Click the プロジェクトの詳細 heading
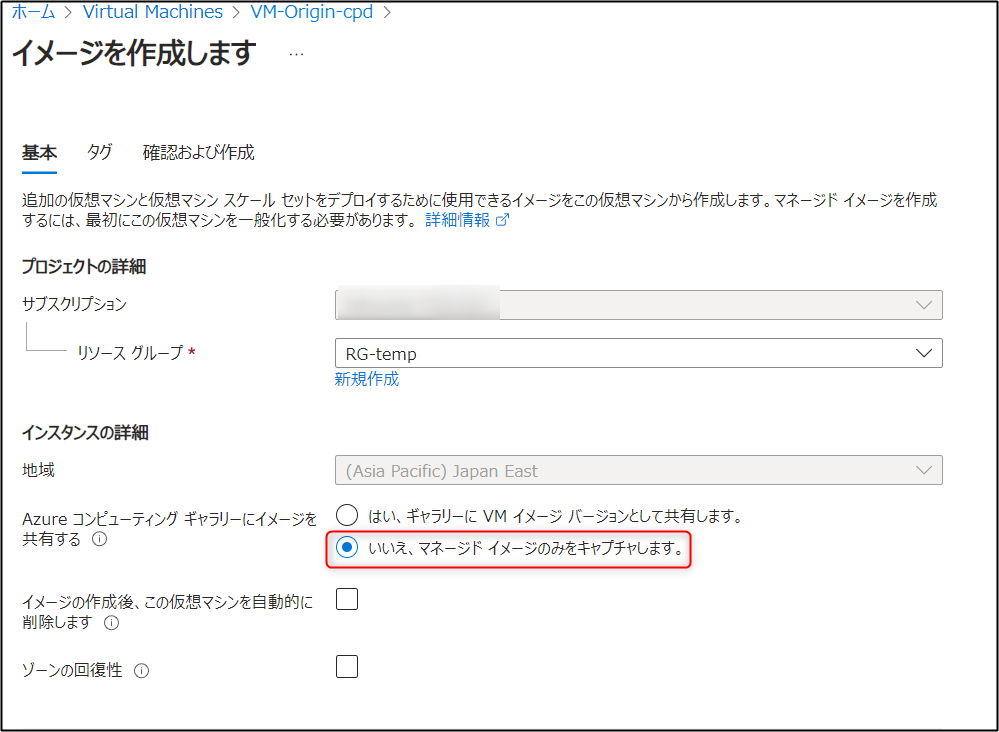 click(x=84, y=266)
